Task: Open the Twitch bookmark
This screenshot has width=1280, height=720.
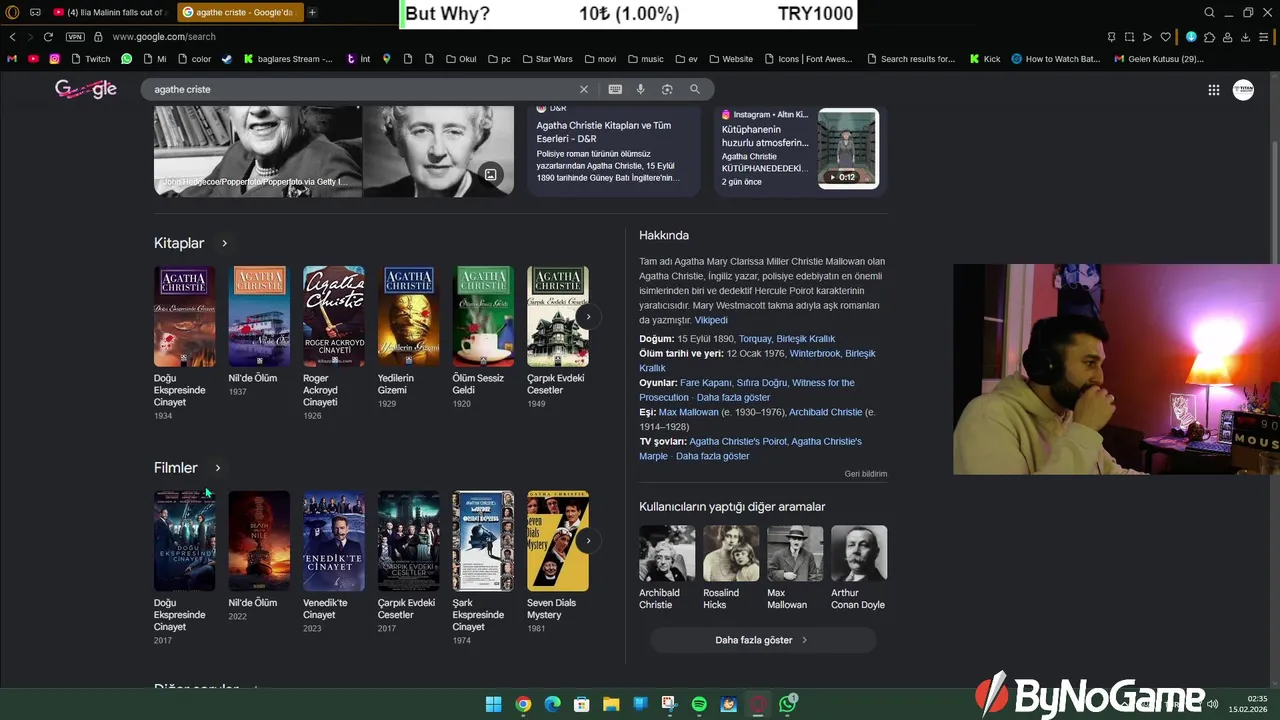Action: tap(90, 59)
